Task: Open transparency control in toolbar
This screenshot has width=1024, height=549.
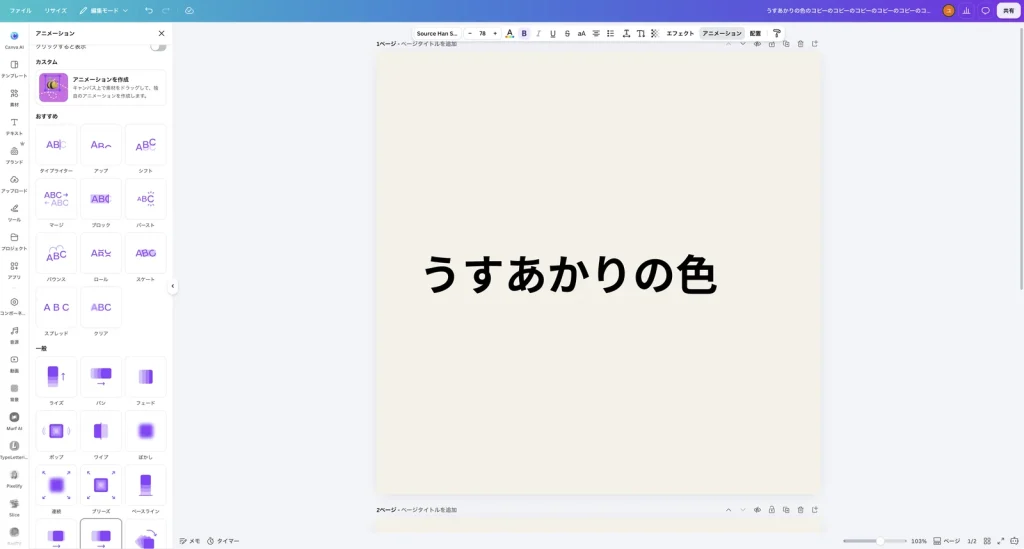Action: pyautogui.click(x=654, y=33)
